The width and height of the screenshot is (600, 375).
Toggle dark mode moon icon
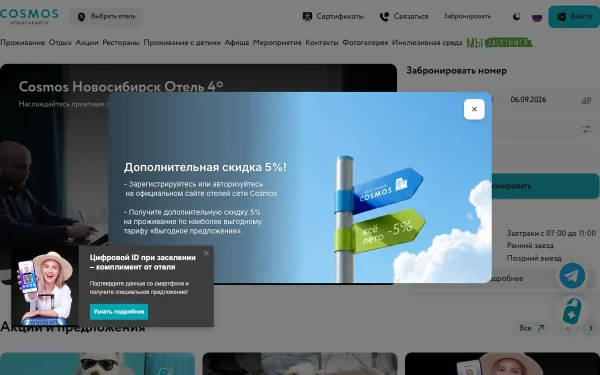tap(517, 17)
